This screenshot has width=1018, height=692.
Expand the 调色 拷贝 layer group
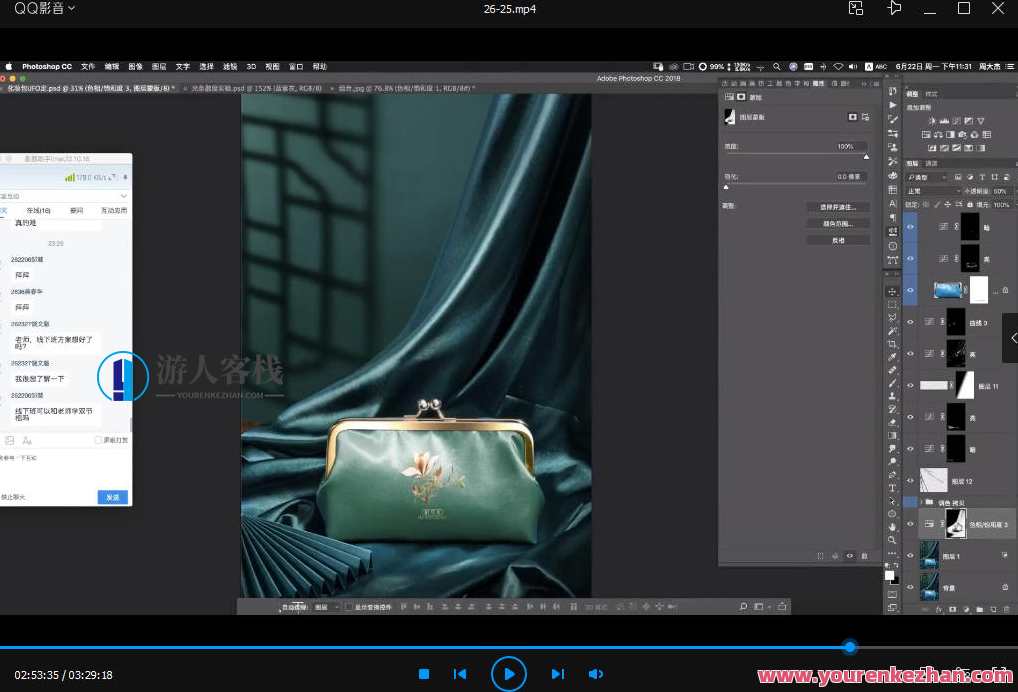click(x=920, y=502)
